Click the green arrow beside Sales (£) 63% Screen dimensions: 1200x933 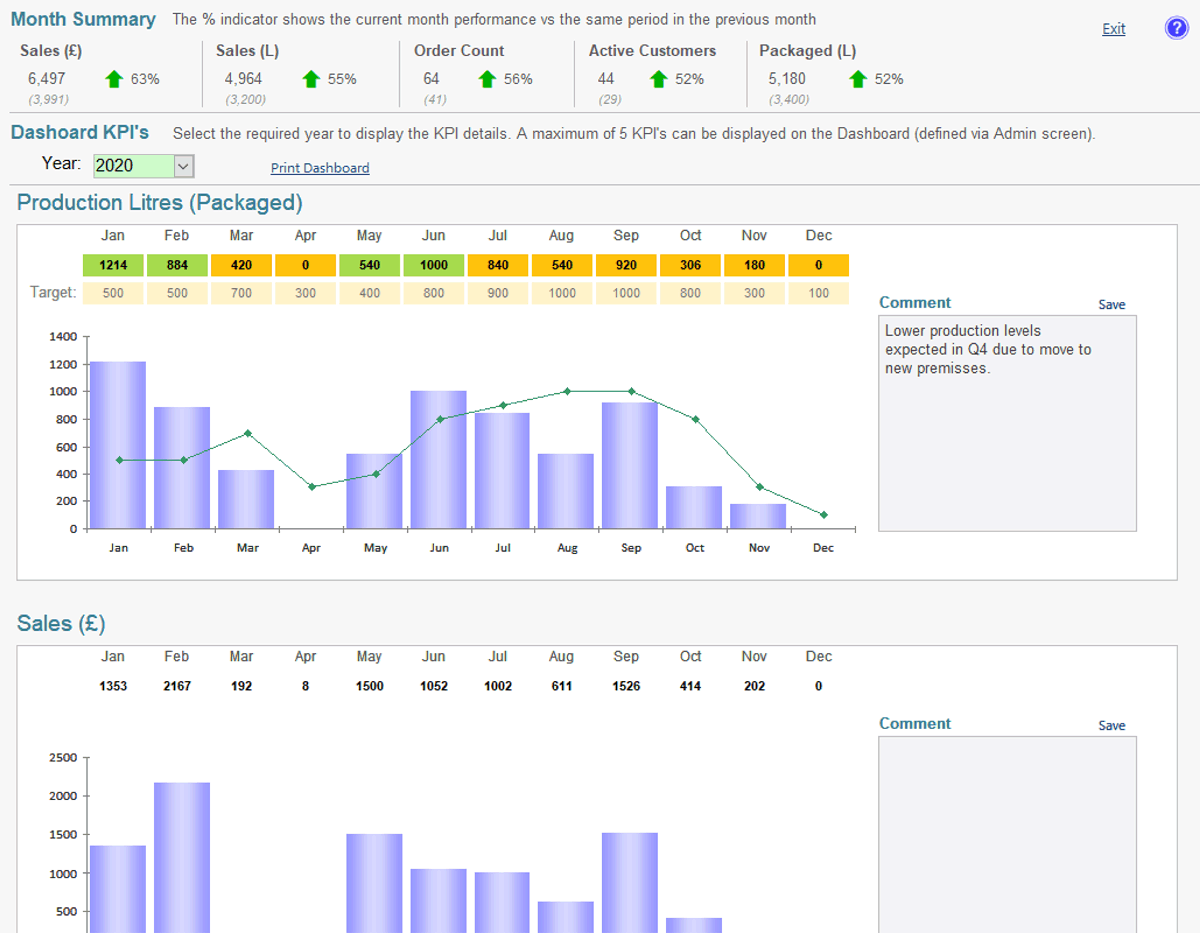113,79
